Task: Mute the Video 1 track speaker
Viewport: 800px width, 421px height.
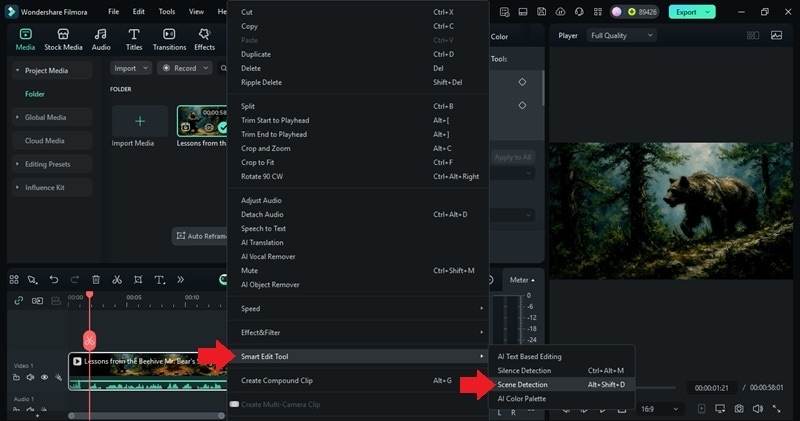Action: [30, 377]
